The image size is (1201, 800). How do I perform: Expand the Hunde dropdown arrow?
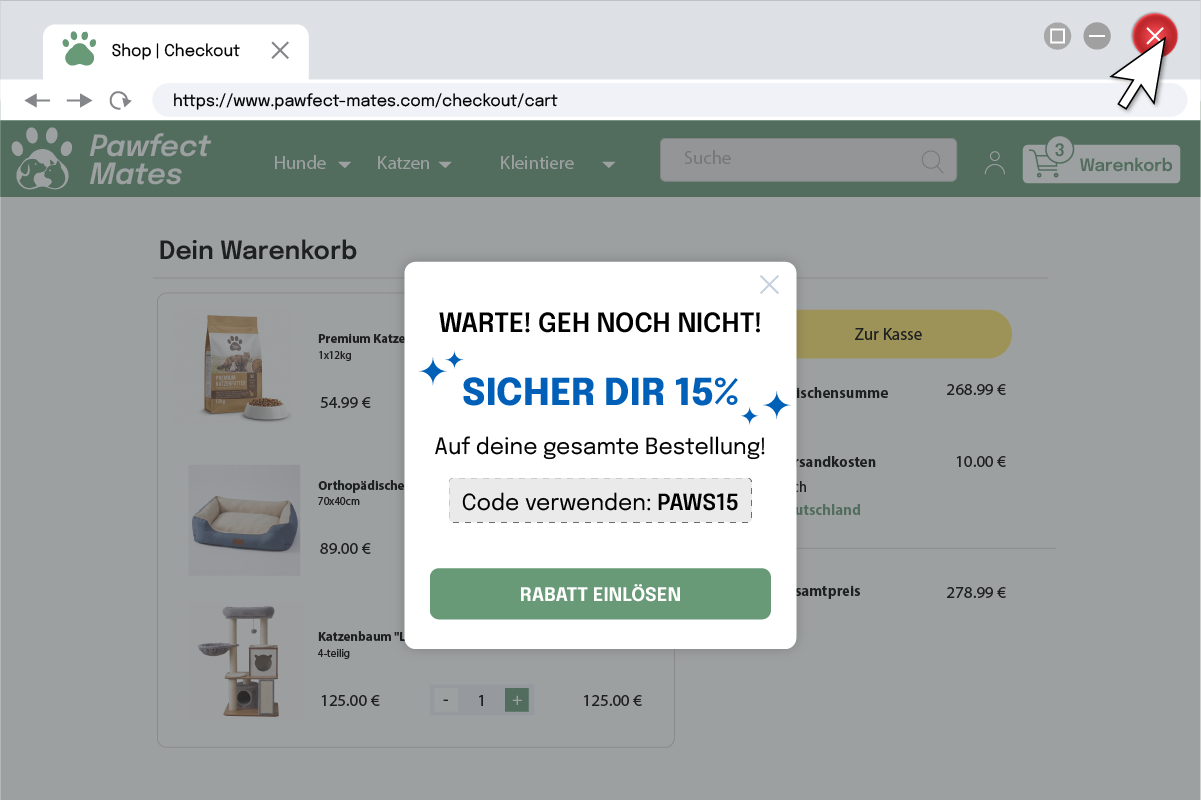pyautogui.click(x=344, y=165)
